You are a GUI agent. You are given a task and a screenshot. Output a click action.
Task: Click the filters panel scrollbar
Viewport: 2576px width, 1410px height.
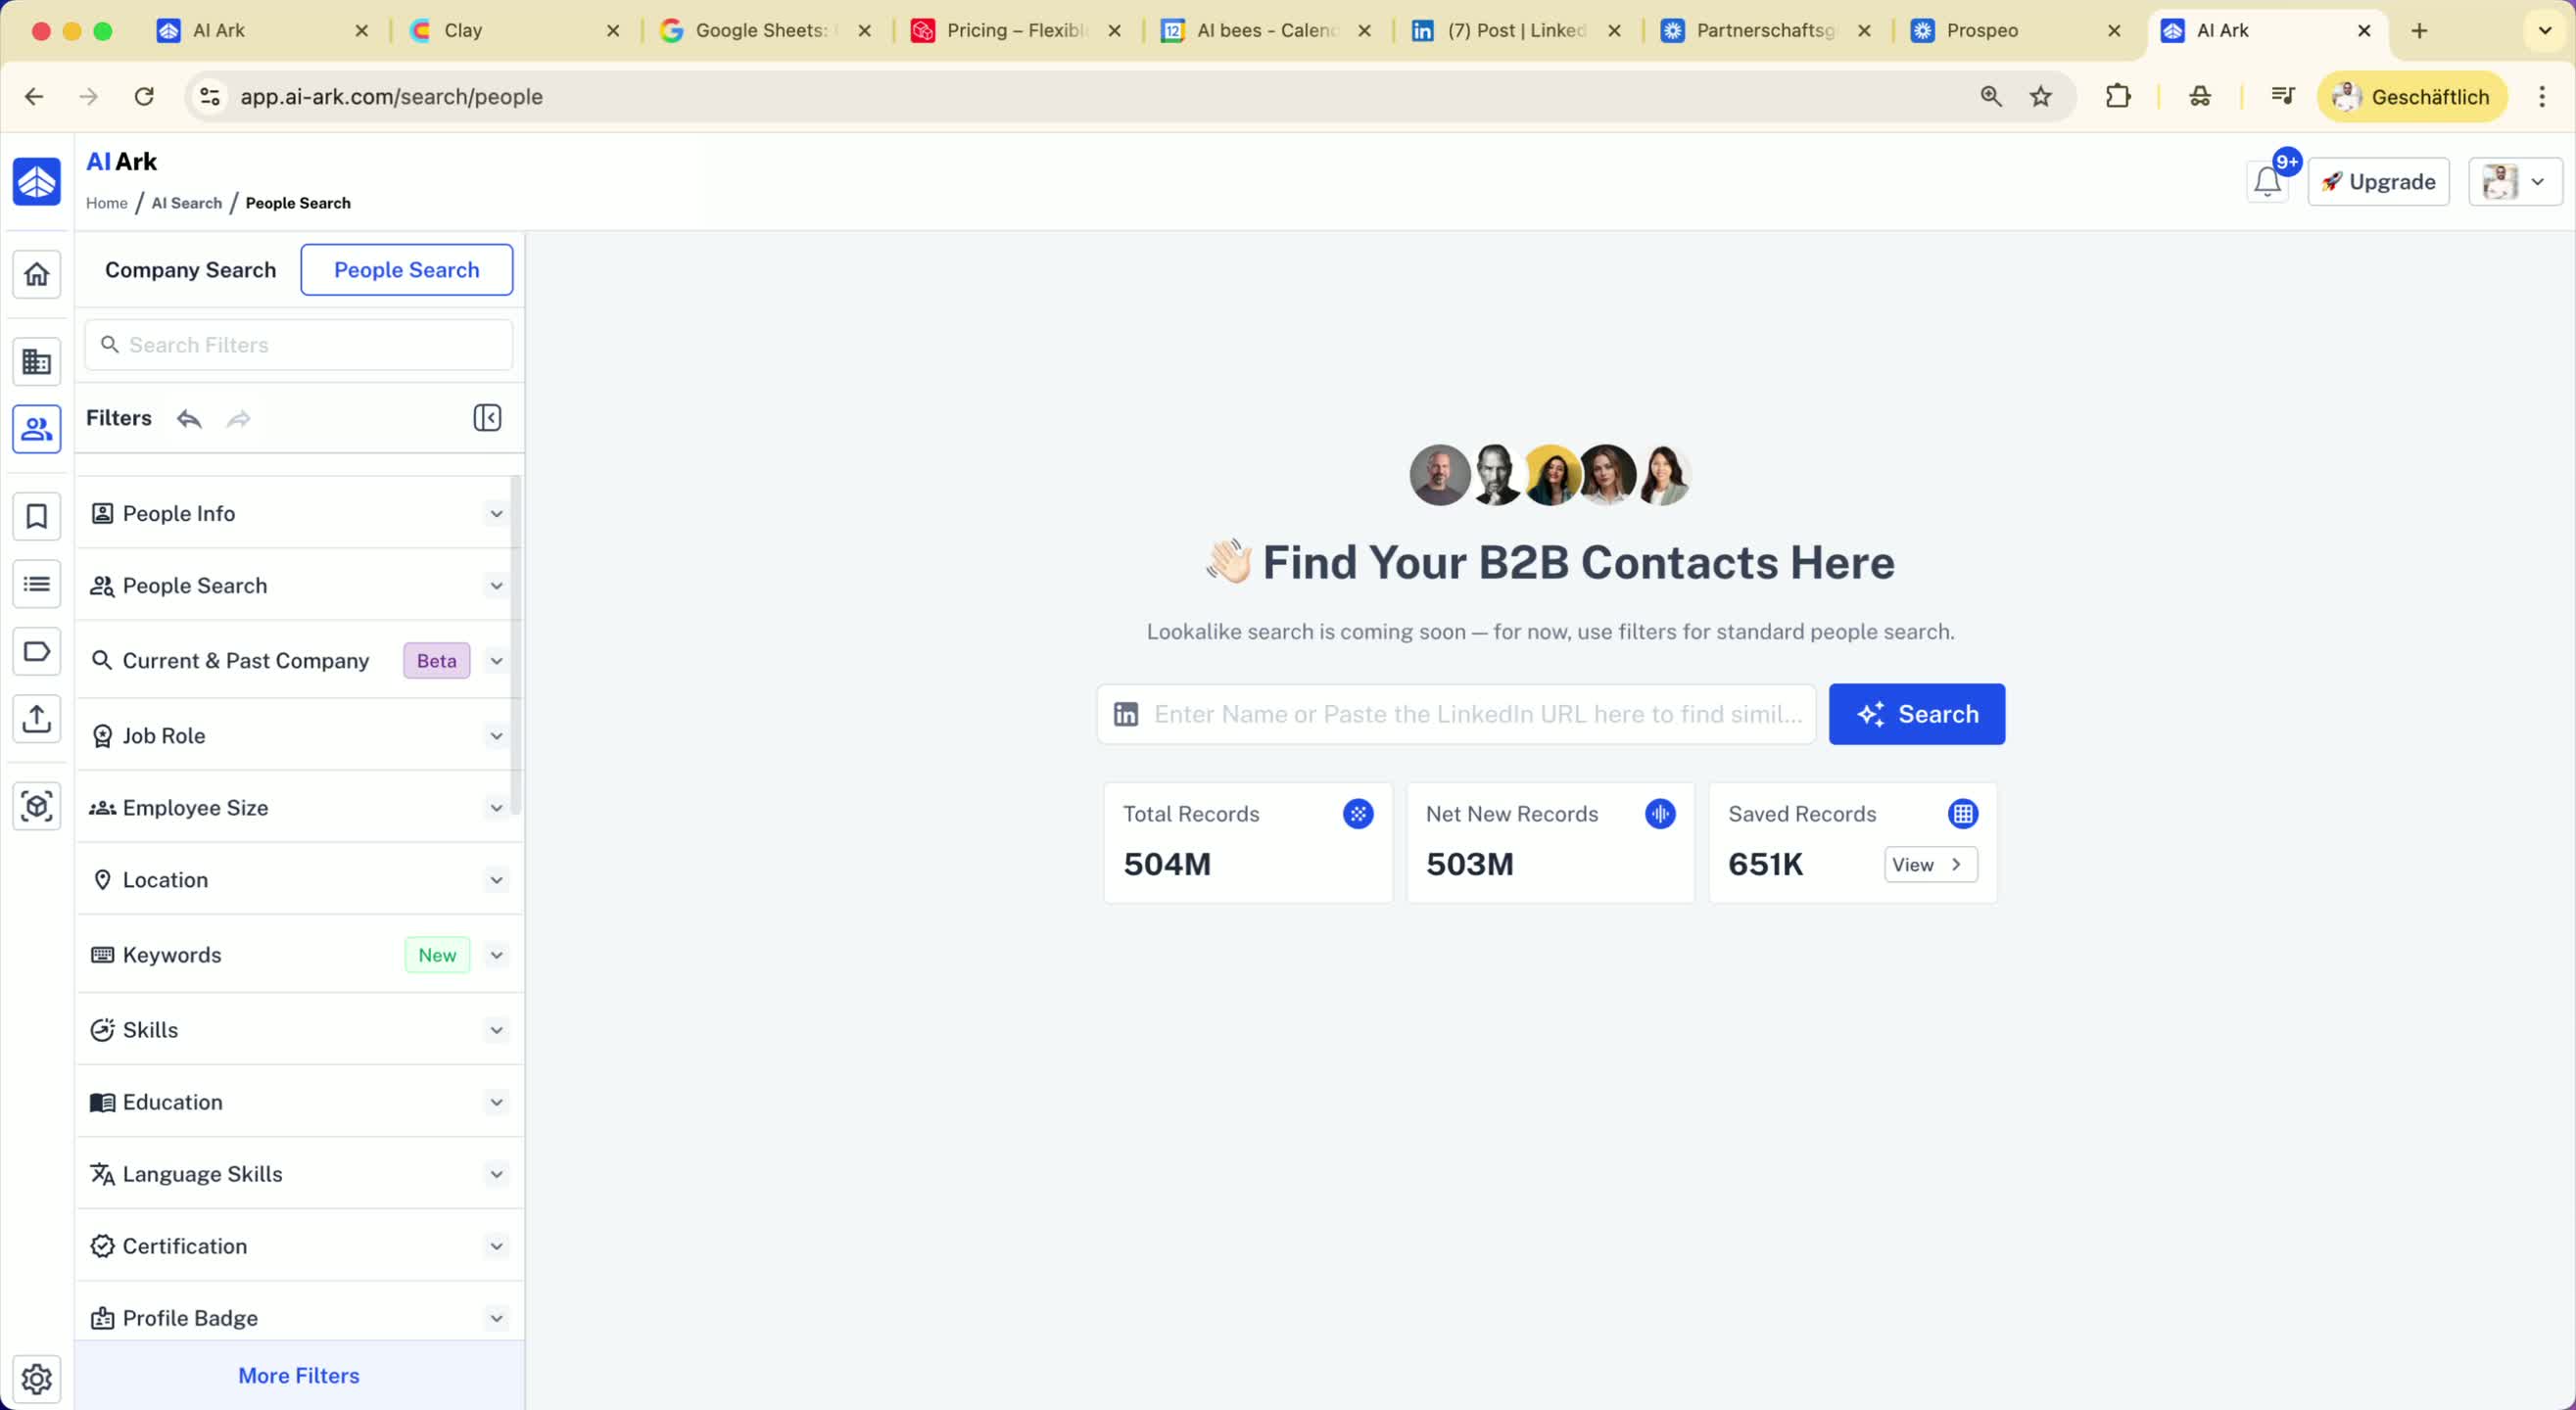(x=516, y=646)
